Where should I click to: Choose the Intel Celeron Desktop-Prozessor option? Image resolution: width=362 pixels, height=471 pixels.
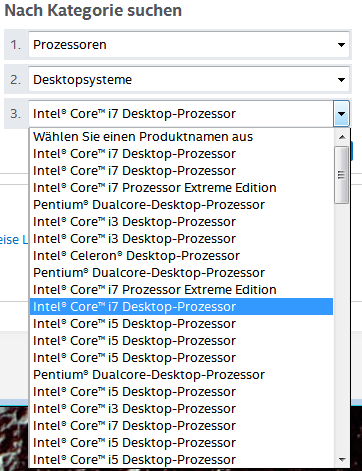pos(181,256)
